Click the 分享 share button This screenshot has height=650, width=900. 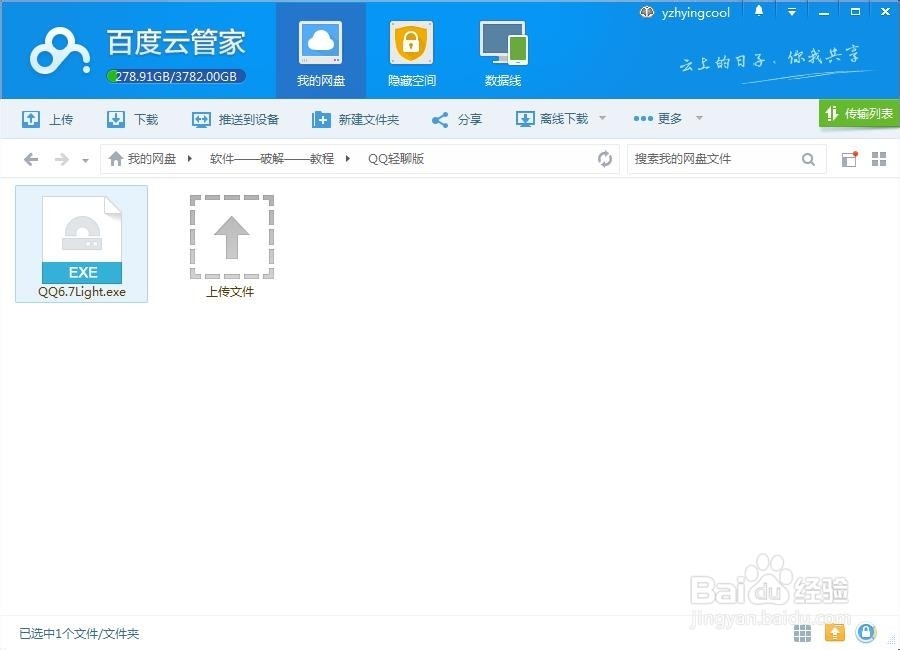point(457,119)
